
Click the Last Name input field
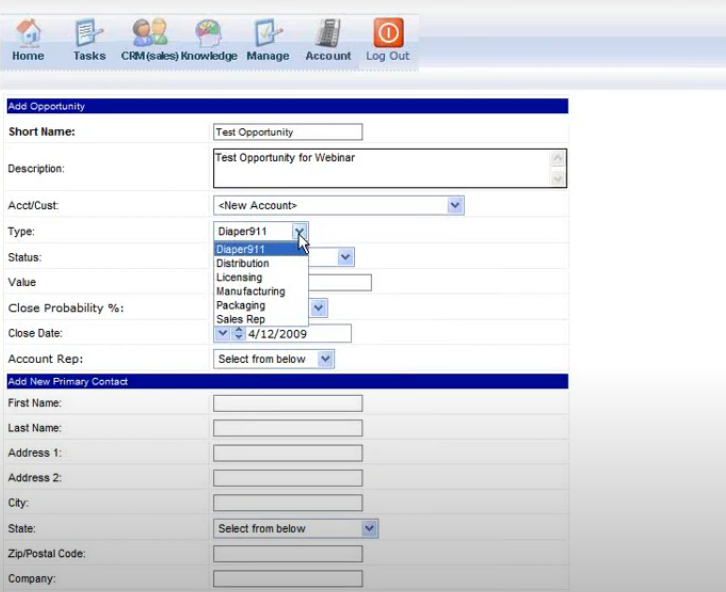click(288, 428)
